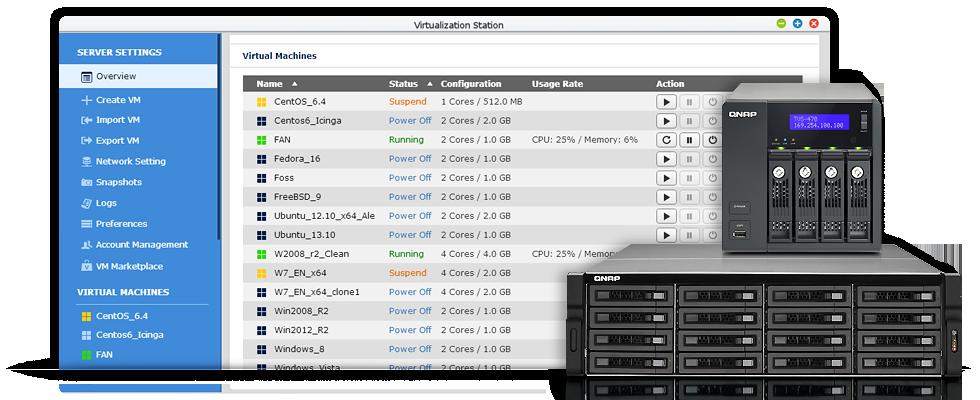980x400 pixels.
Task: Open Preferences in sidebar
Action: point(121,224)
